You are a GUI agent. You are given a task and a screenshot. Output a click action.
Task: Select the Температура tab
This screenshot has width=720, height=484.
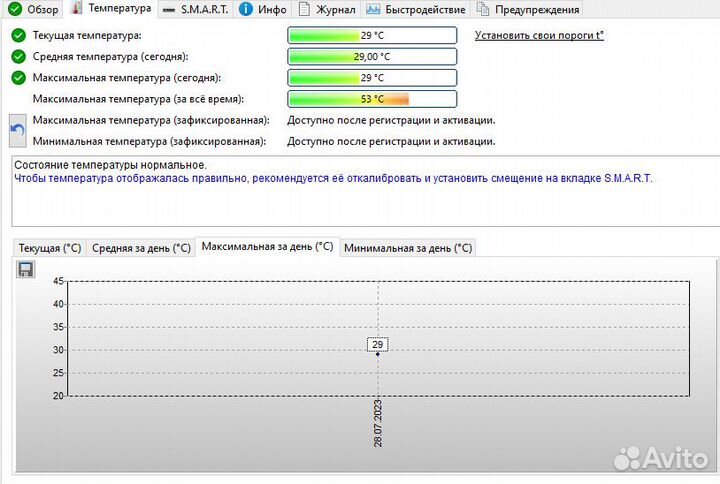(112, 8)
